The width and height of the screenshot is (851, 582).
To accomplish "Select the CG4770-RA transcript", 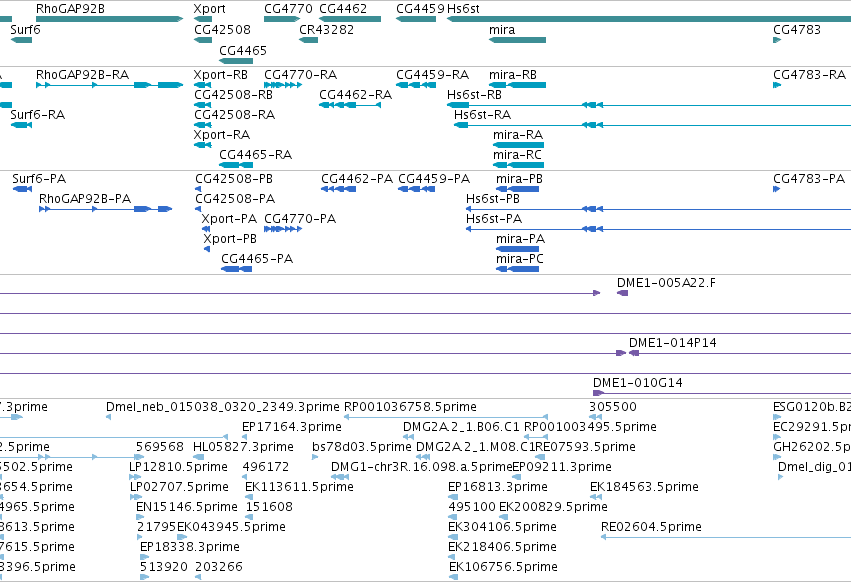I will [x=283, y=85].
